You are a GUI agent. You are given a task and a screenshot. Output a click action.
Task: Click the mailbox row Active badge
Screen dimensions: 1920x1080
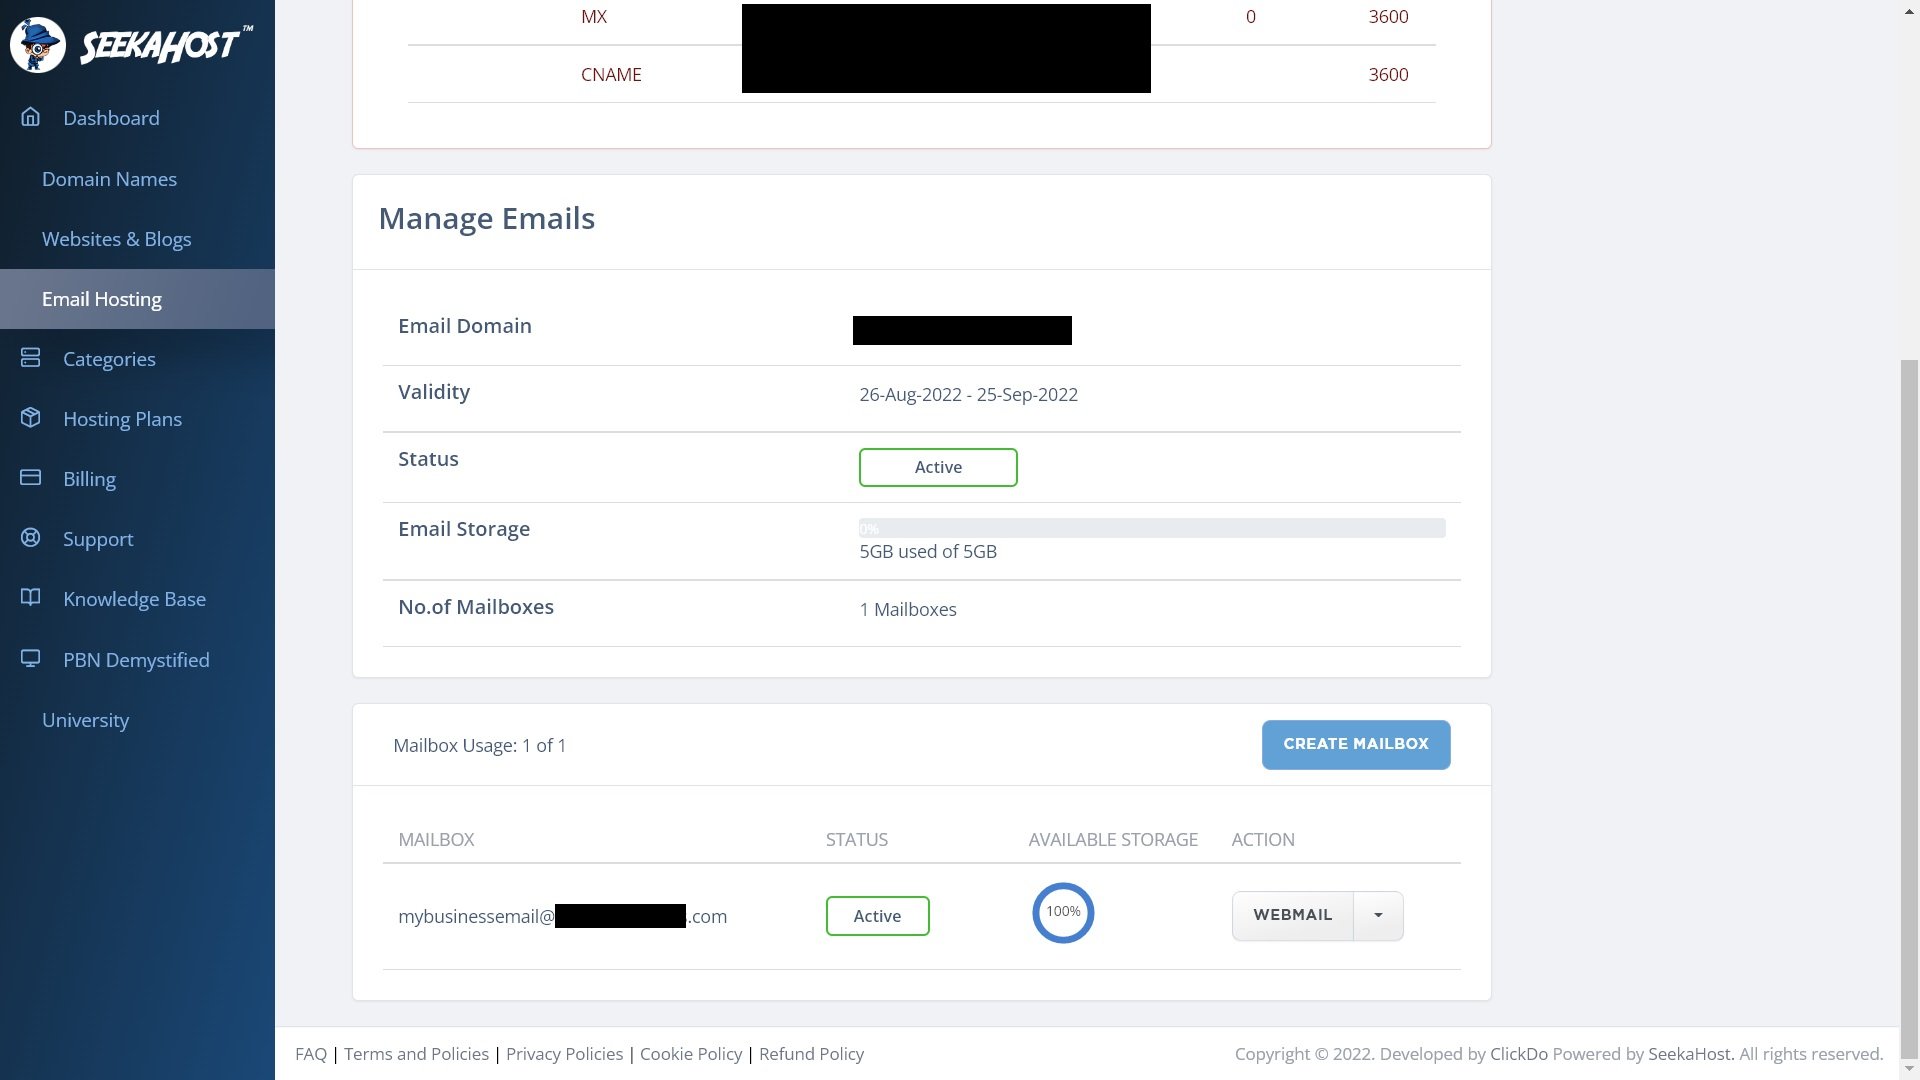pos(877,916)
